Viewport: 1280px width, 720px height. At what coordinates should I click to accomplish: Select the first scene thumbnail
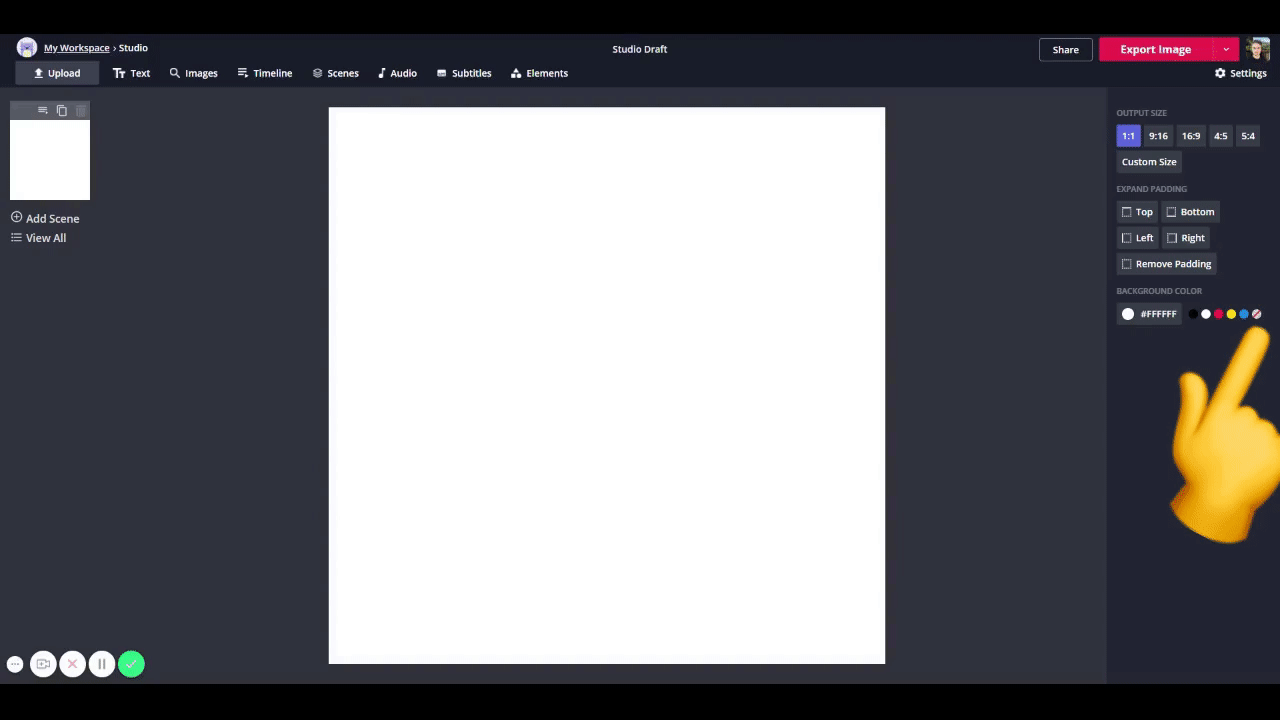[50, 160]
